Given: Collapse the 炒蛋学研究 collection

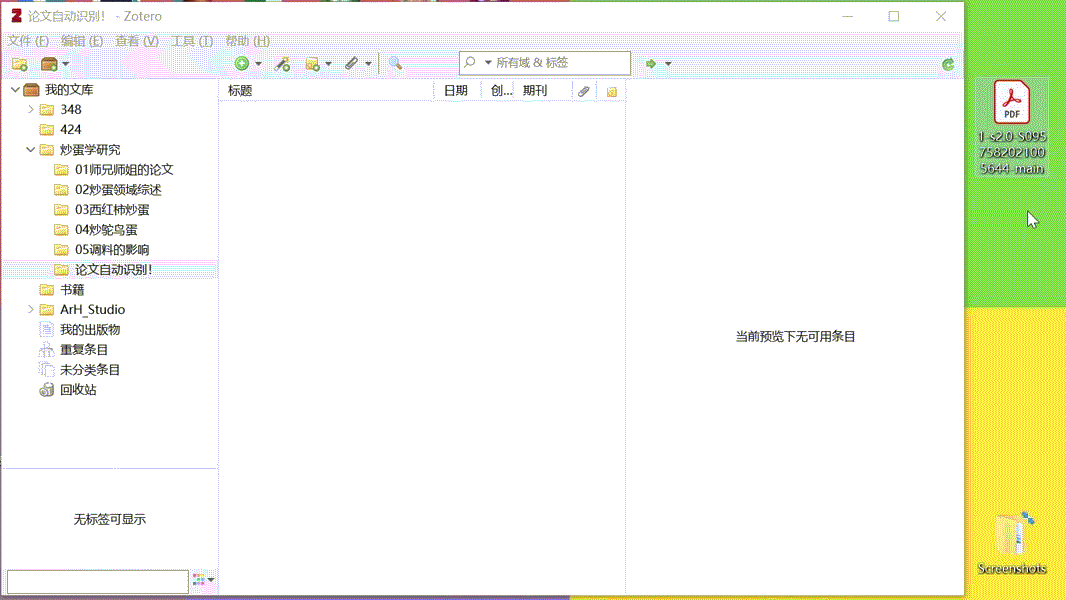Looking at the screenshot, I should (x=30, y=150).
